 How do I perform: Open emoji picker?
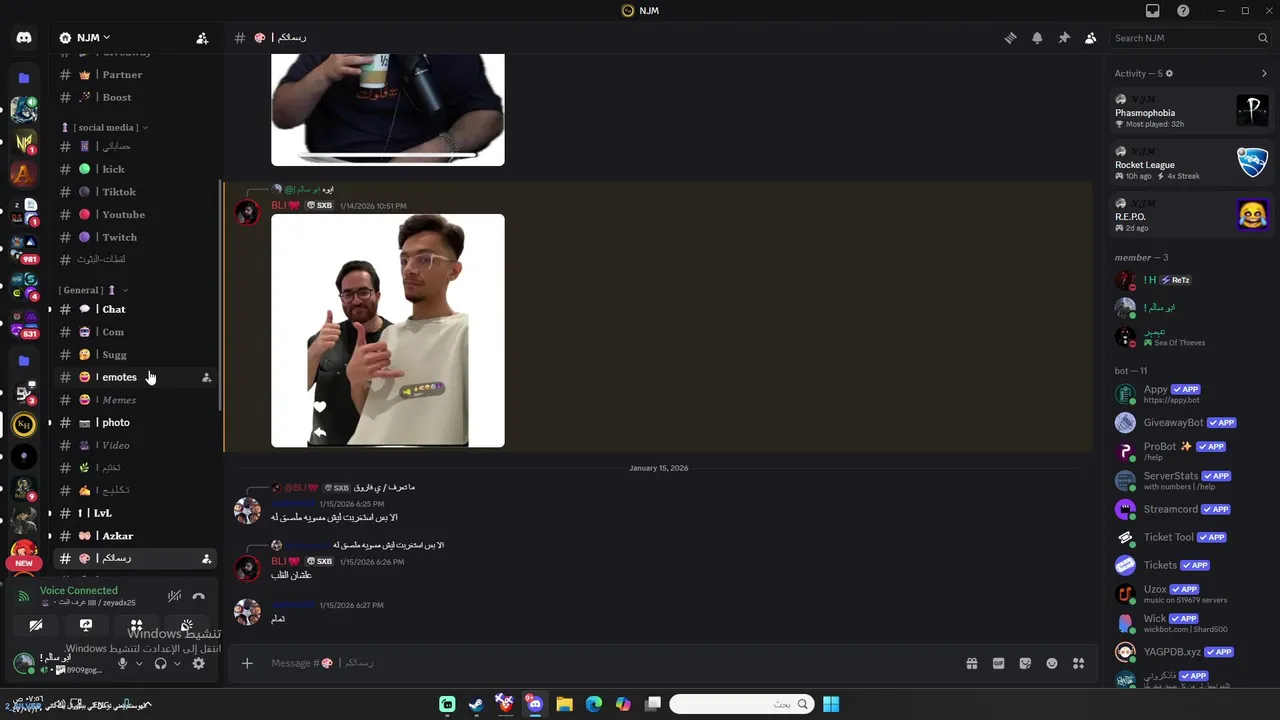[x=1052, y=663]
